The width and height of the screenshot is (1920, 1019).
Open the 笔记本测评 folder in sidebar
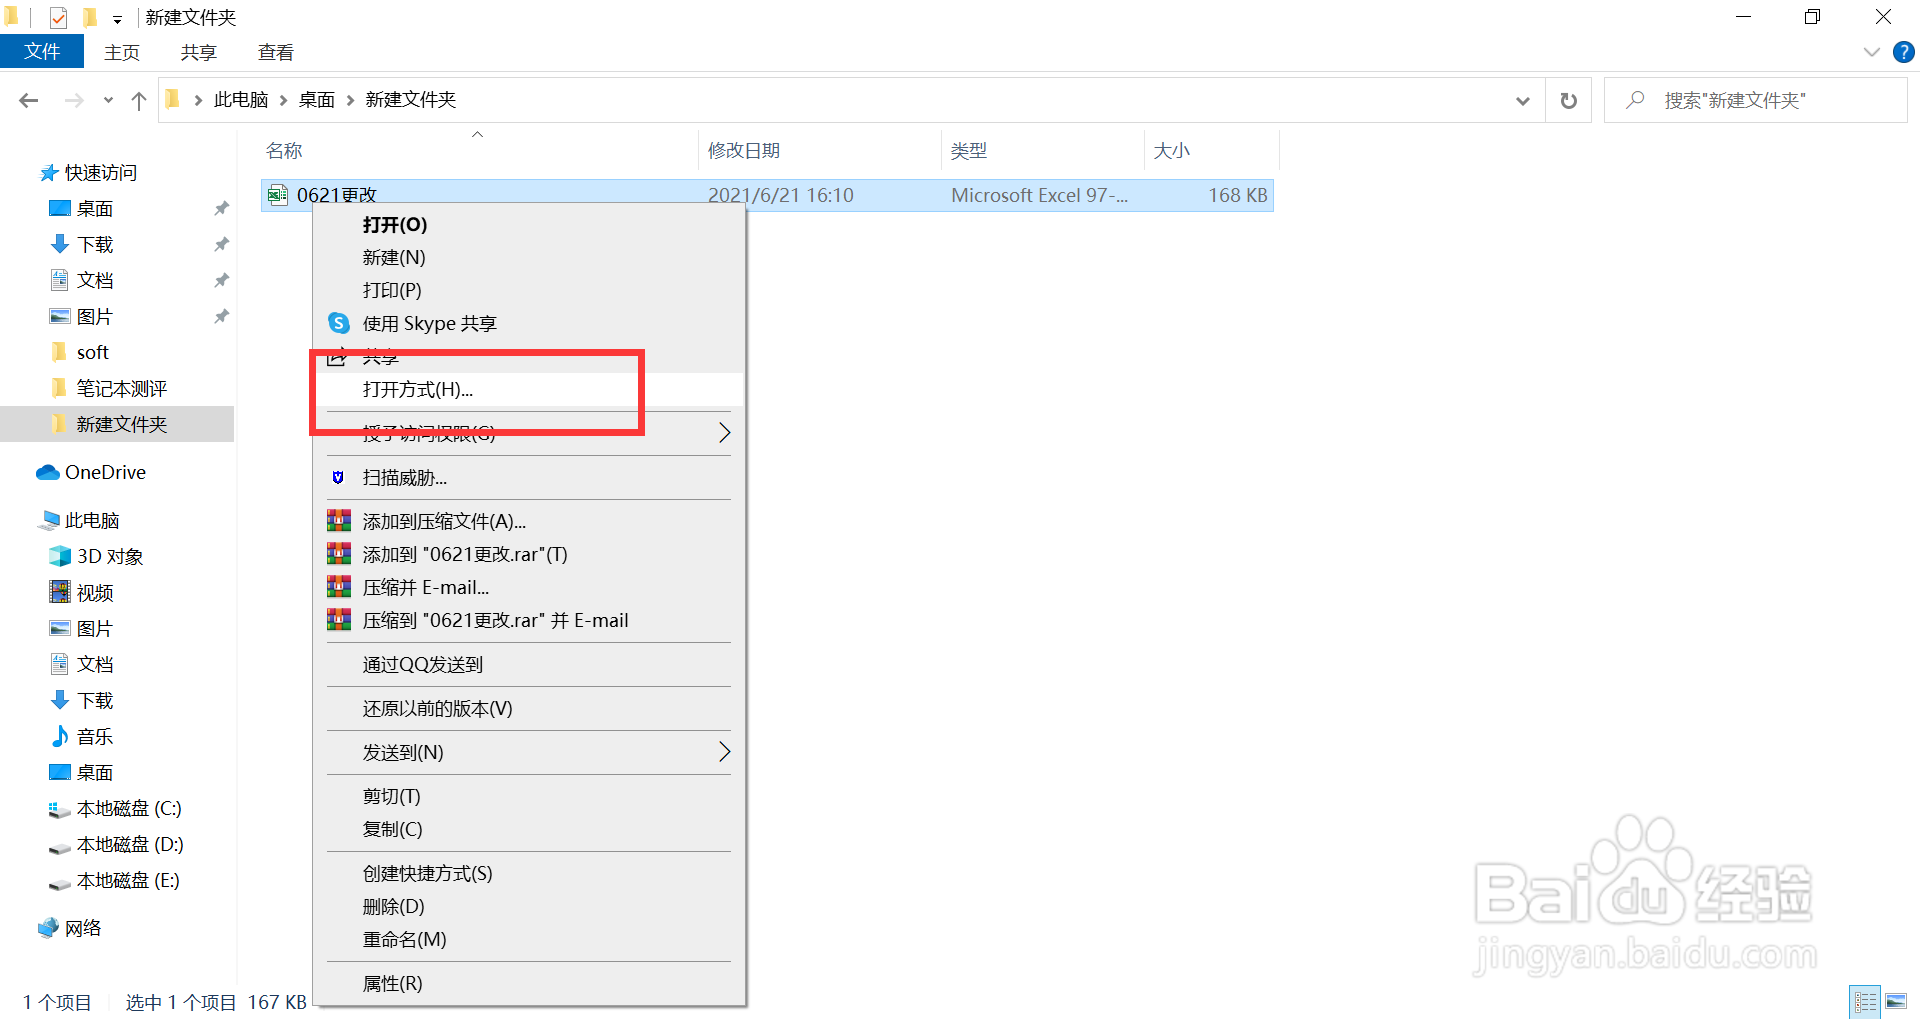click(121, 389)
